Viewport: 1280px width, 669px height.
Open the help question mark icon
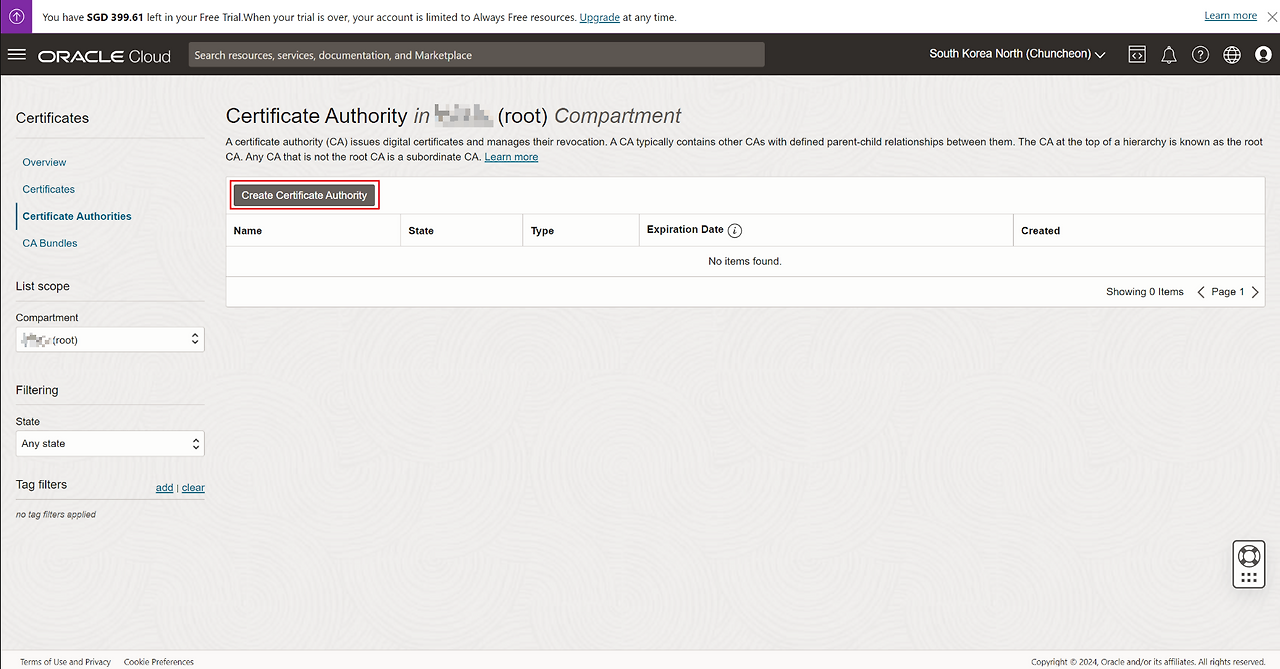(1200, 55)
